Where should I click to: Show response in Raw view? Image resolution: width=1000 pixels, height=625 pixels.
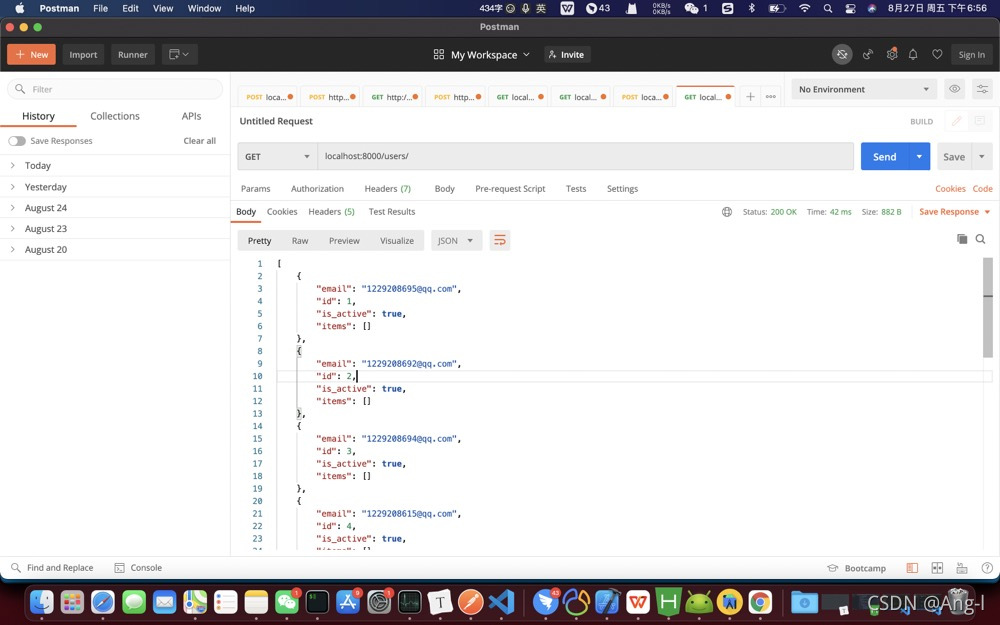[x=300, y=240]
